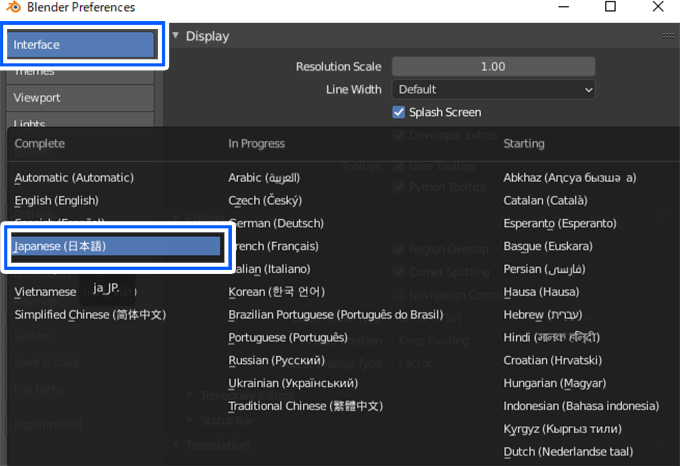Select Catalan (Català) language
This screenshot has width=680, height=466.
pos(546,201)
